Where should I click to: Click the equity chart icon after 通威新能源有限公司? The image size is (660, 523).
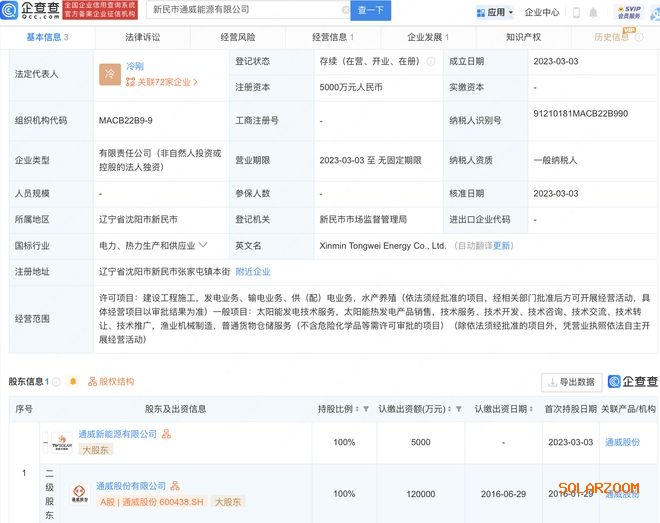click(x=166, y=434)
